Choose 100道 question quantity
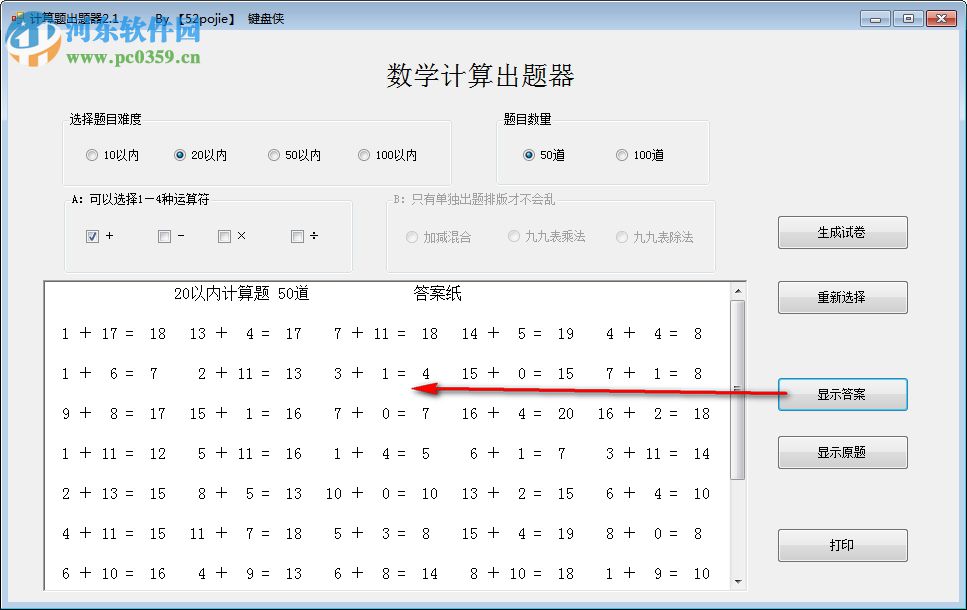 pyautogui.click(x=621, y=154)
